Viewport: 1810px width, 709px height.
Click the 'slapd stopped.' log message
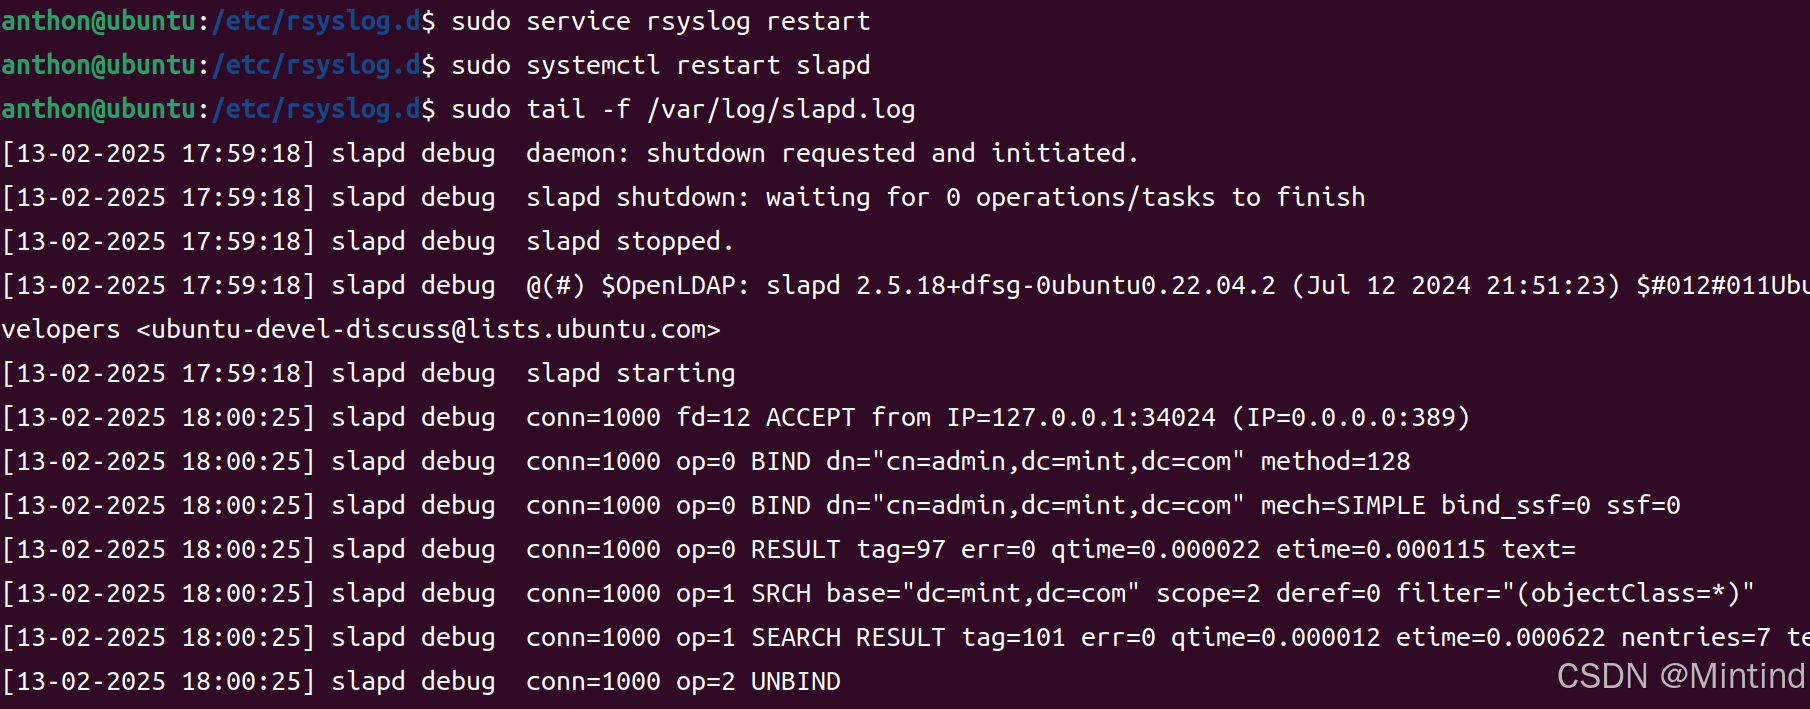pos(630,241)
